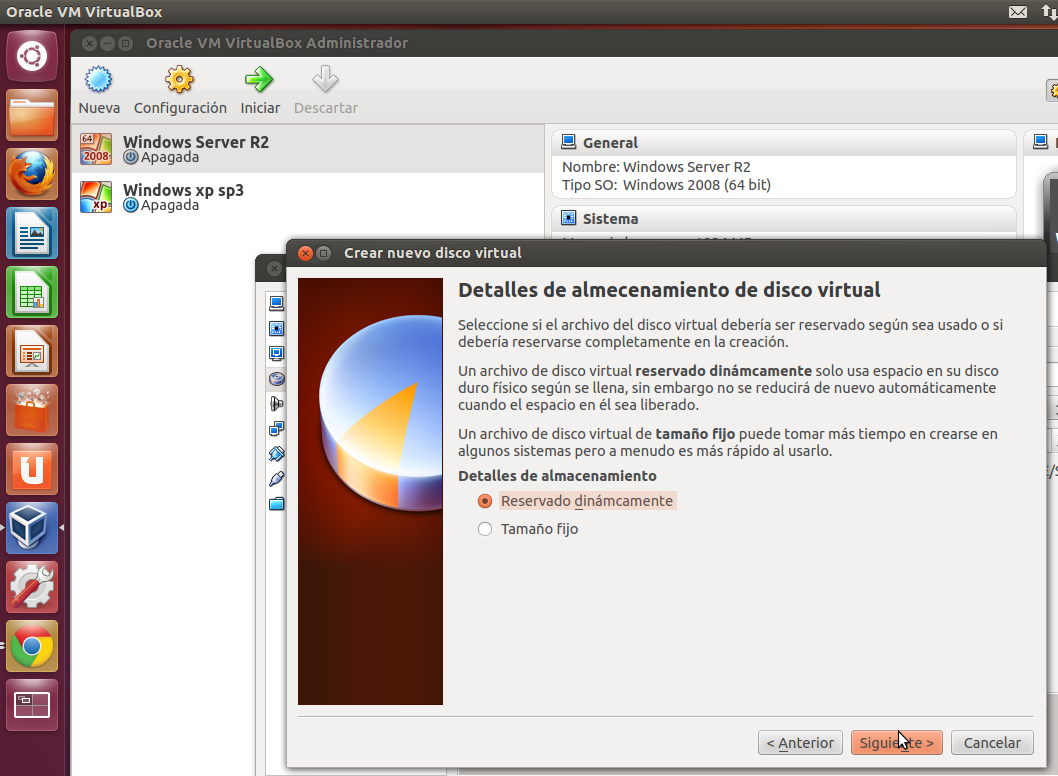1058x776 pixels.
Task: Click the Sistema section header
Action: tap(784, 219)
